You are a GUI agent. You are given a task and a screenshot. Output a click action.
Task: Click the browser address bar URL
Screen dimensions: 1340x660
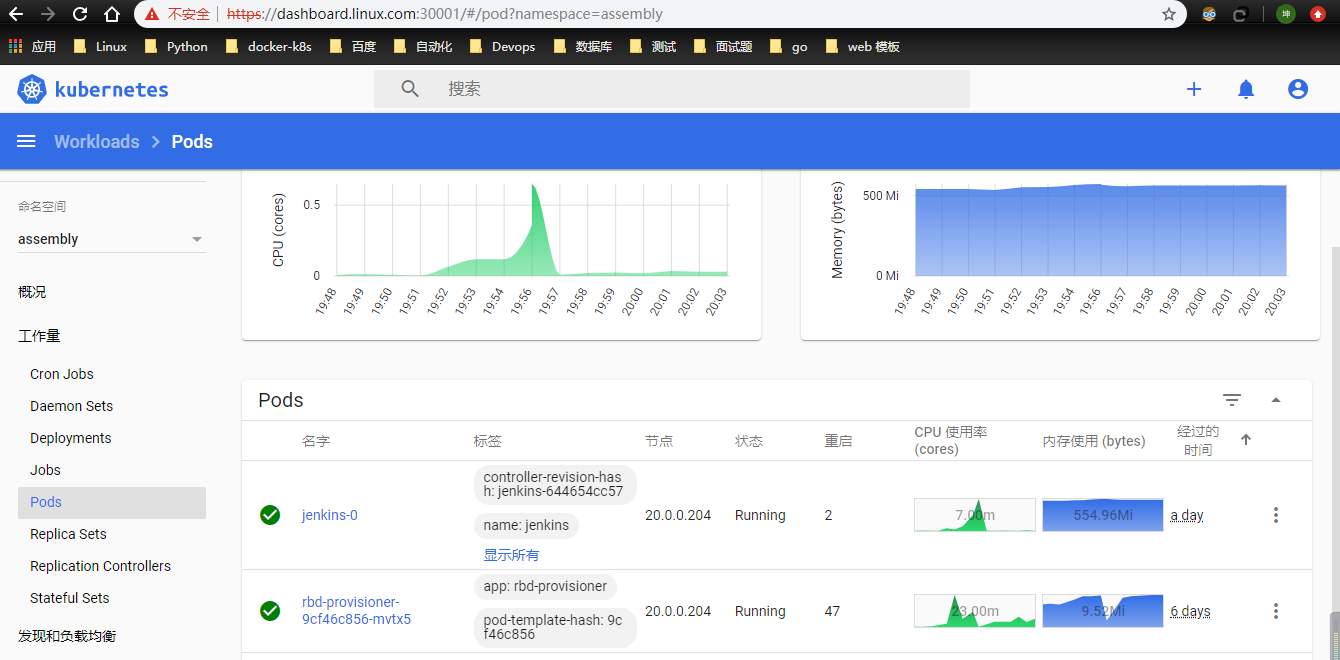click(445, 14)
